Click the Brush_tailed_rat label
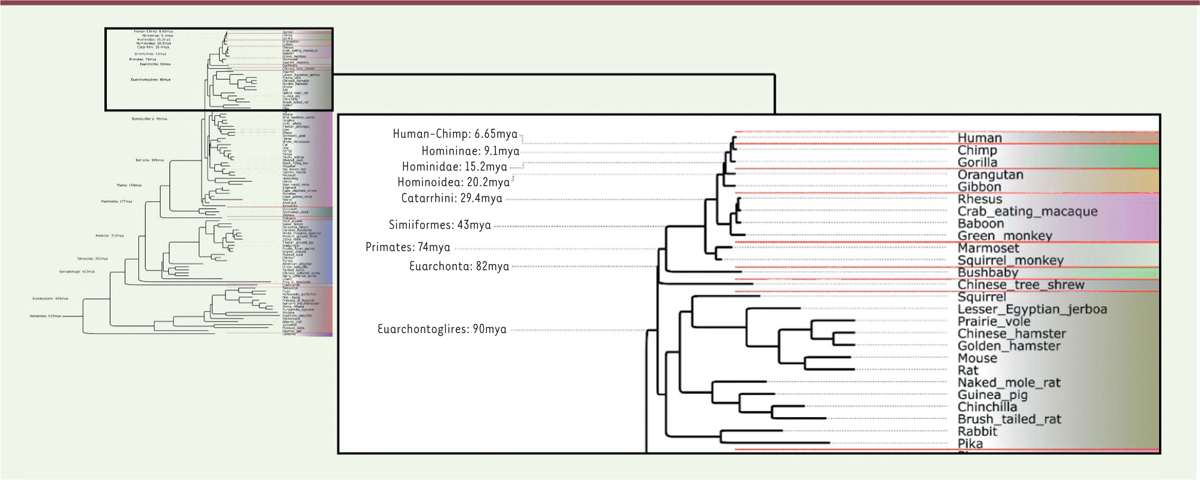Screen dimensions: 1200x480 1014,419
